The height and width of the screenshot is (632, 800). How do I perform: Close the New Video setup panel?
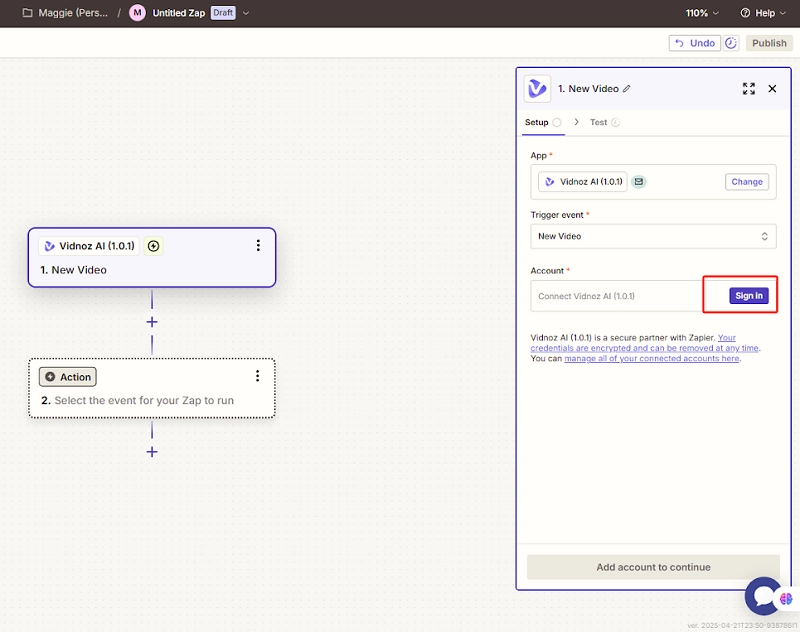click(x=772, y=89)
